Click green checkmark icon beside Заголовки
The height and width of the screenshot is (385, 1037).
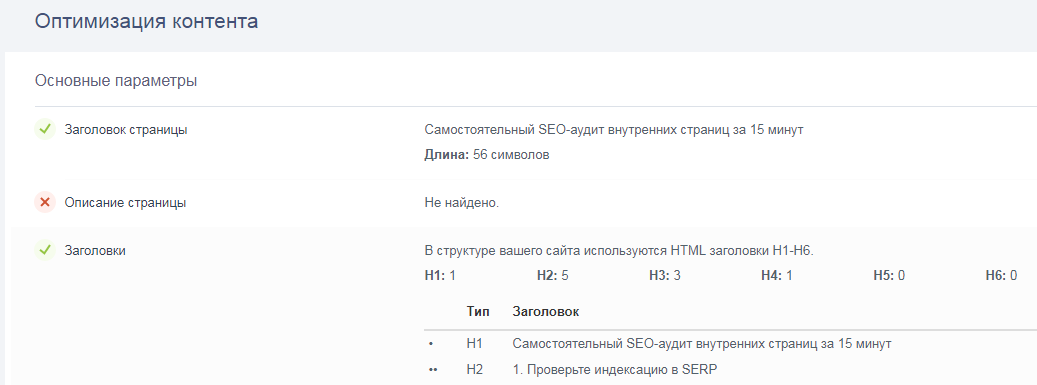(x=45, y=251)
